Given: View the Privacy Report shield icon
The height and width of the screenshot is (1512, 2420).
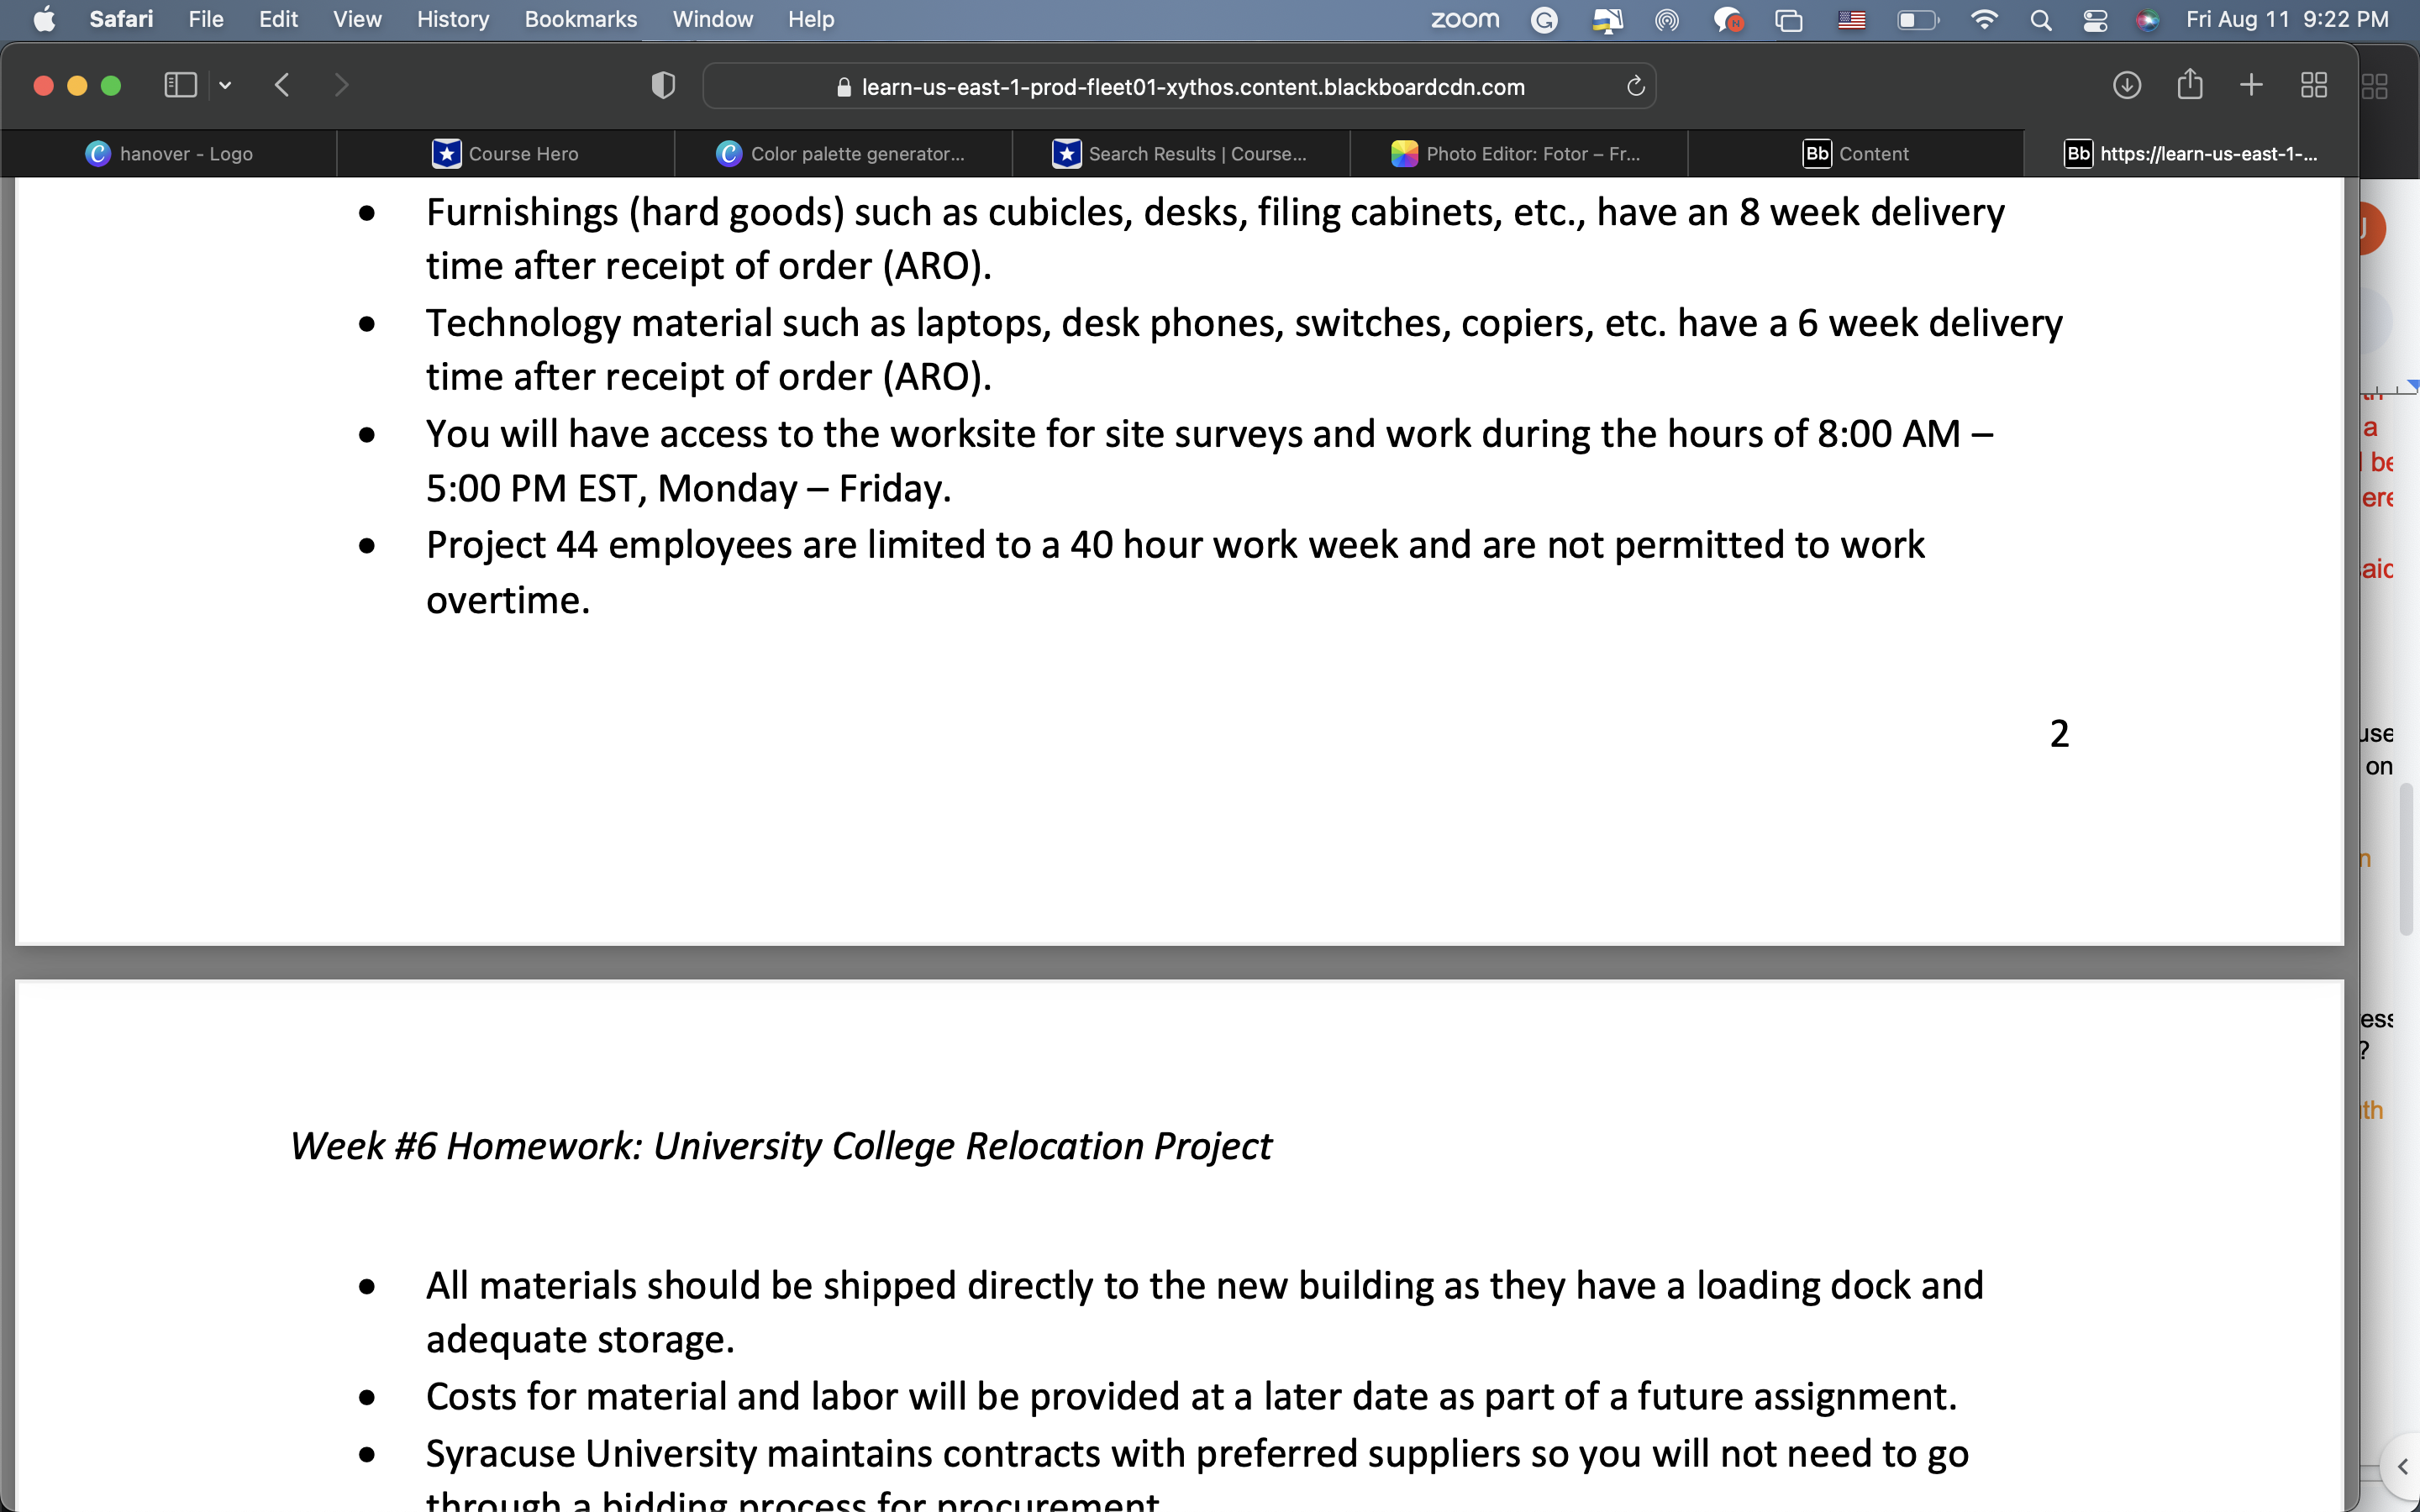Looking at the screenshot, I should click(x=661, y=85).
